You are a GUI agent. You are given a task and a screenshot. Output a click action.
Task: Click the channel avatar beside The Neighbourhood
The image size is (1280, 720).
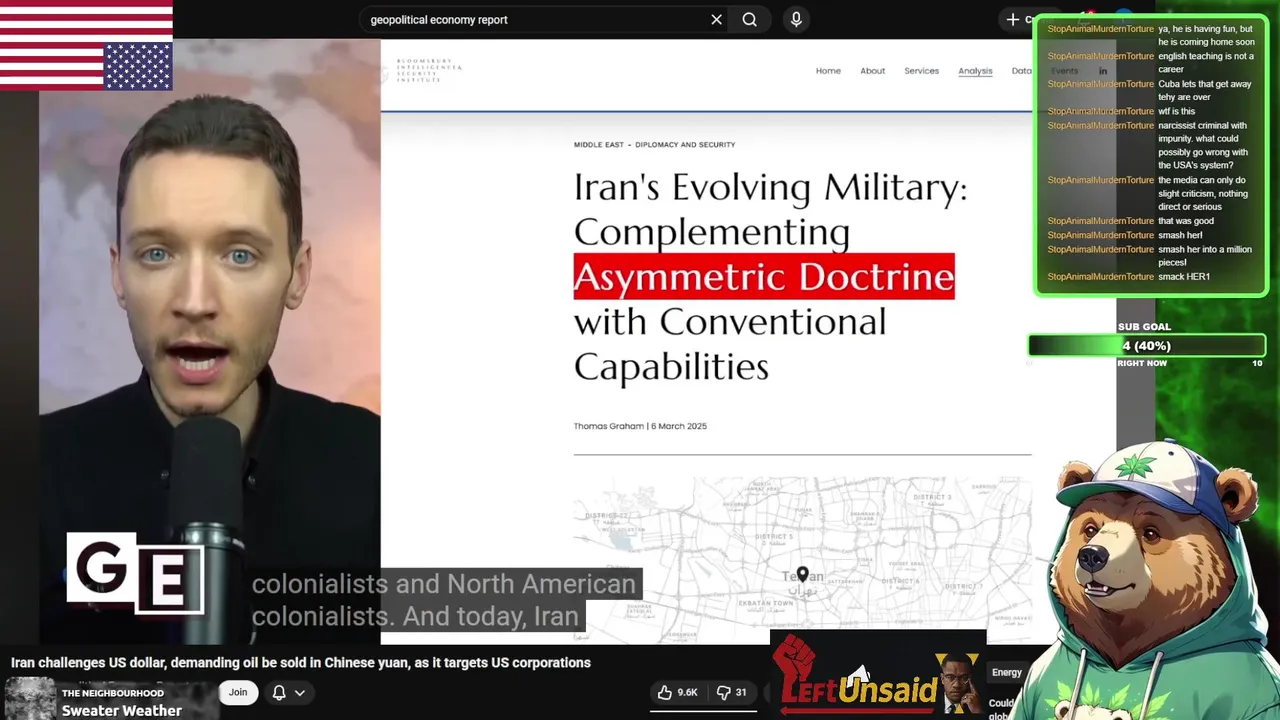point(30,698)
